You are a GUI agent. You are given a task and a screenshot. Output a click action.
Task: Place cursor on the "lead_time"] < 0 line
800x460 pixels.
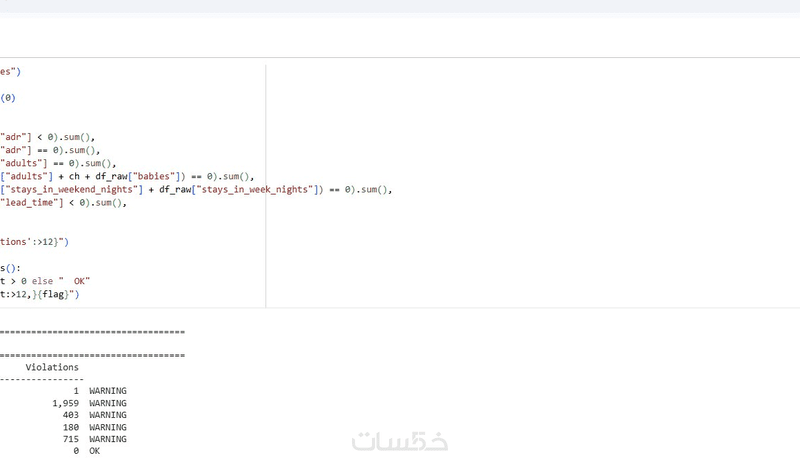pyautogui.click(x=63, y=203)
